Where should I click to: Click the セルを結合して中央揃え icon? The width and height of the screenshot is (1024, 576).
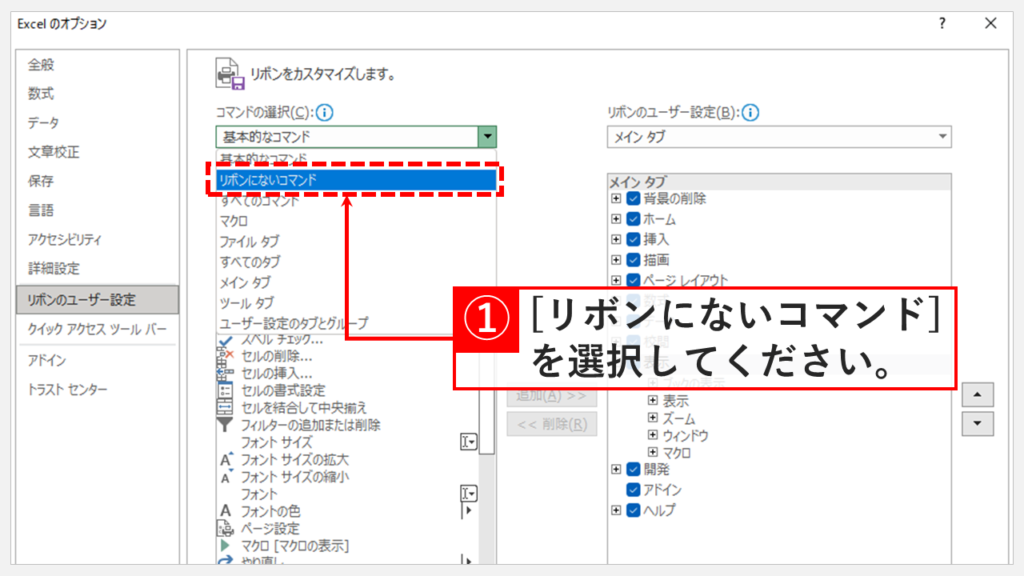(225, 408)
